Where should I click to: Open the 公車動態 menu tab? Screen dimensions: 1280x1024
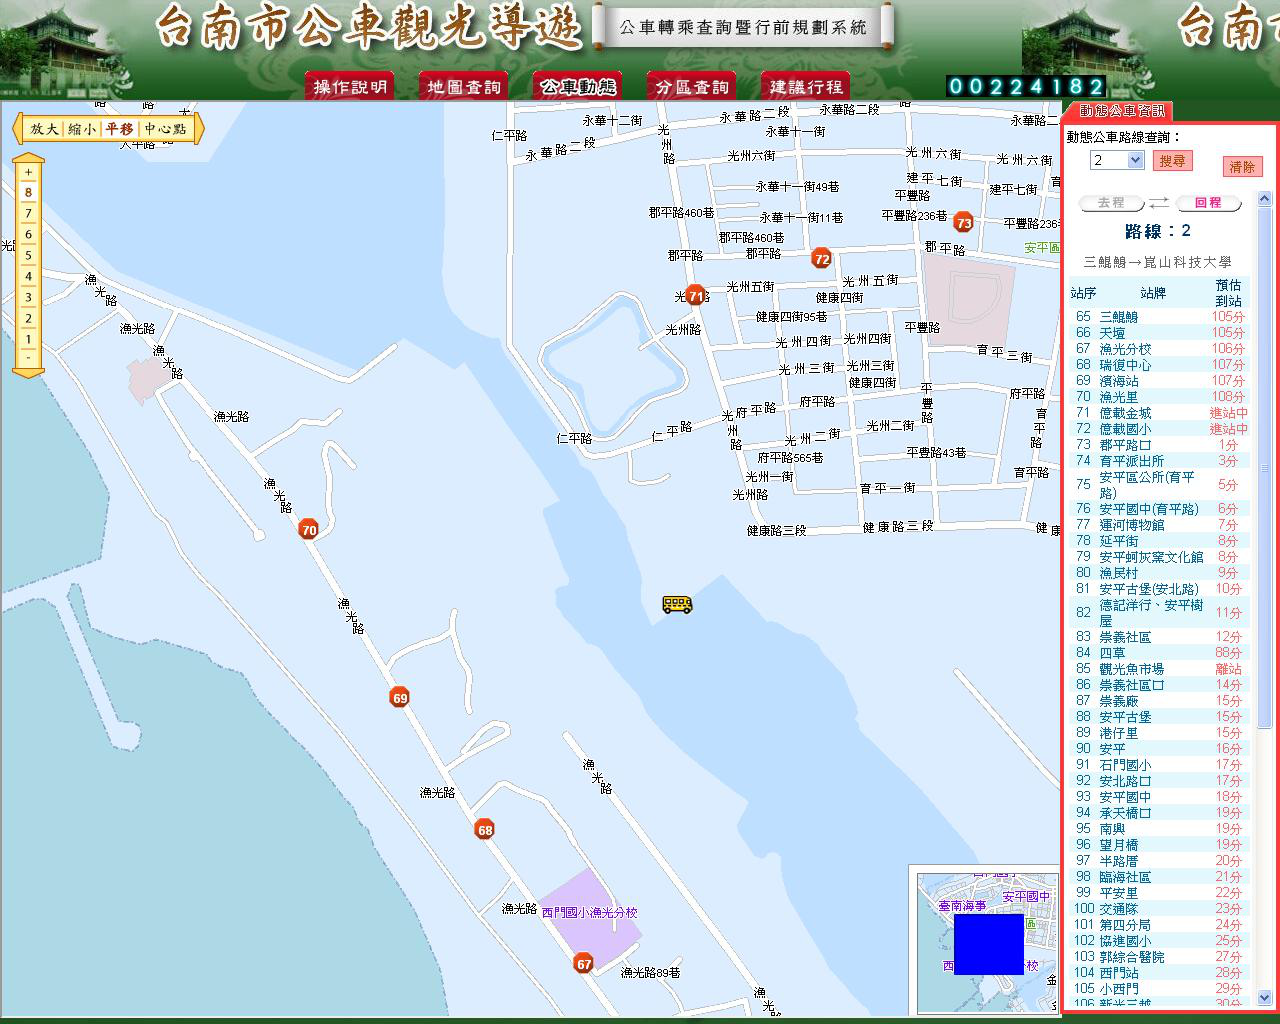[577, 87]
